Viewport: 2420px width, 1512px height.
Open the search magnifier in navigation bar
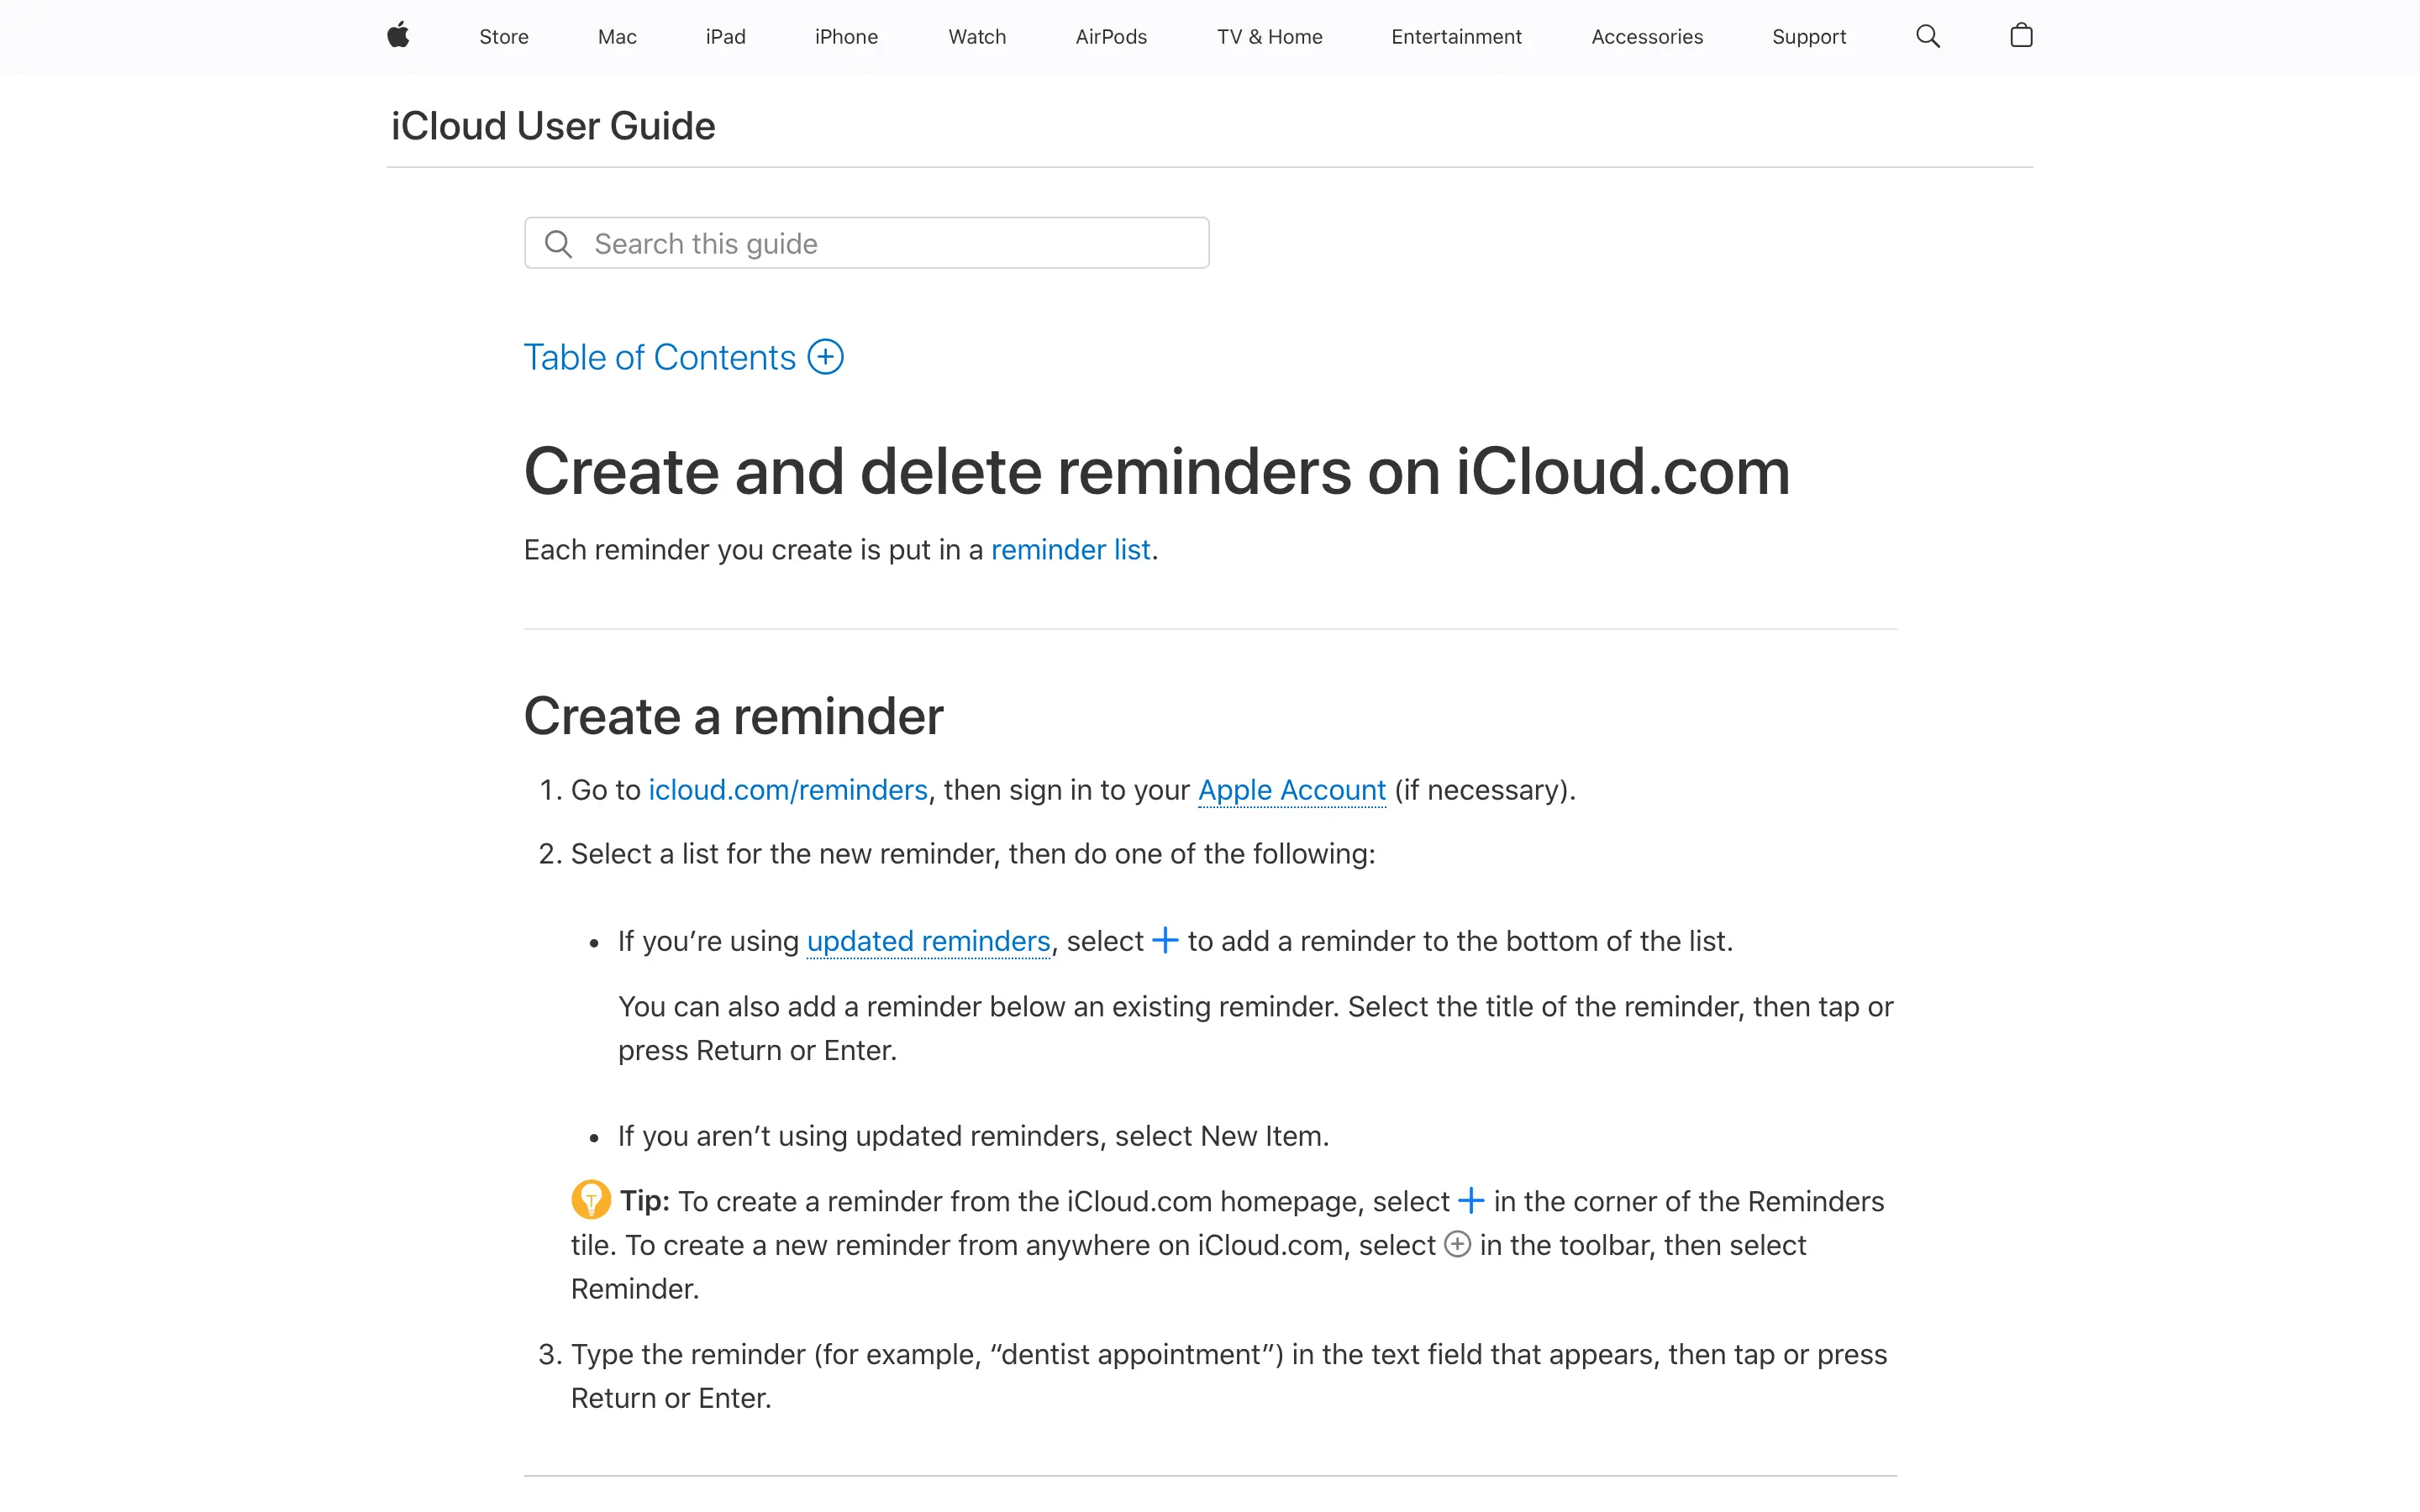(x=1927, y=37)
